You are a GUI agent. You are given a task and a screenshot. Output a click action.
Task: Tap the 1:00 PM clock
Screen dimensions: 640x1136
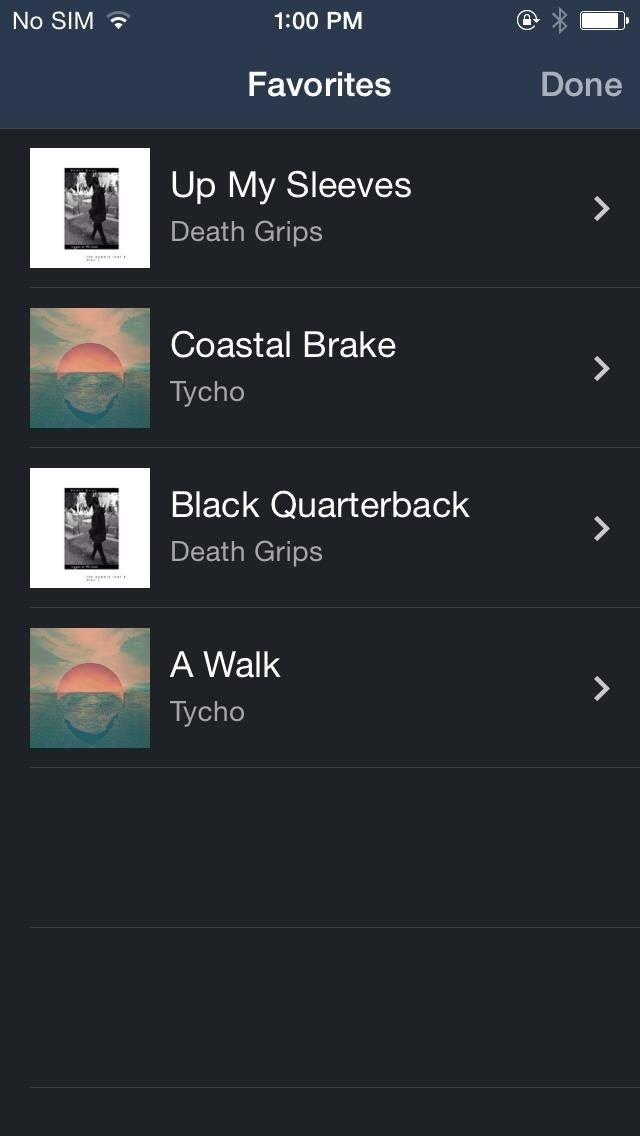coord(318,20)
